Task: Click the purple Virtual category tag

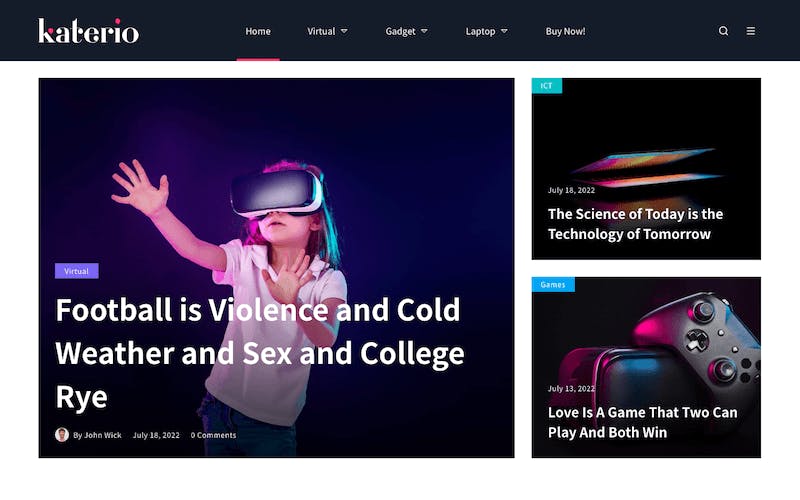Action: tap(77, 271)
